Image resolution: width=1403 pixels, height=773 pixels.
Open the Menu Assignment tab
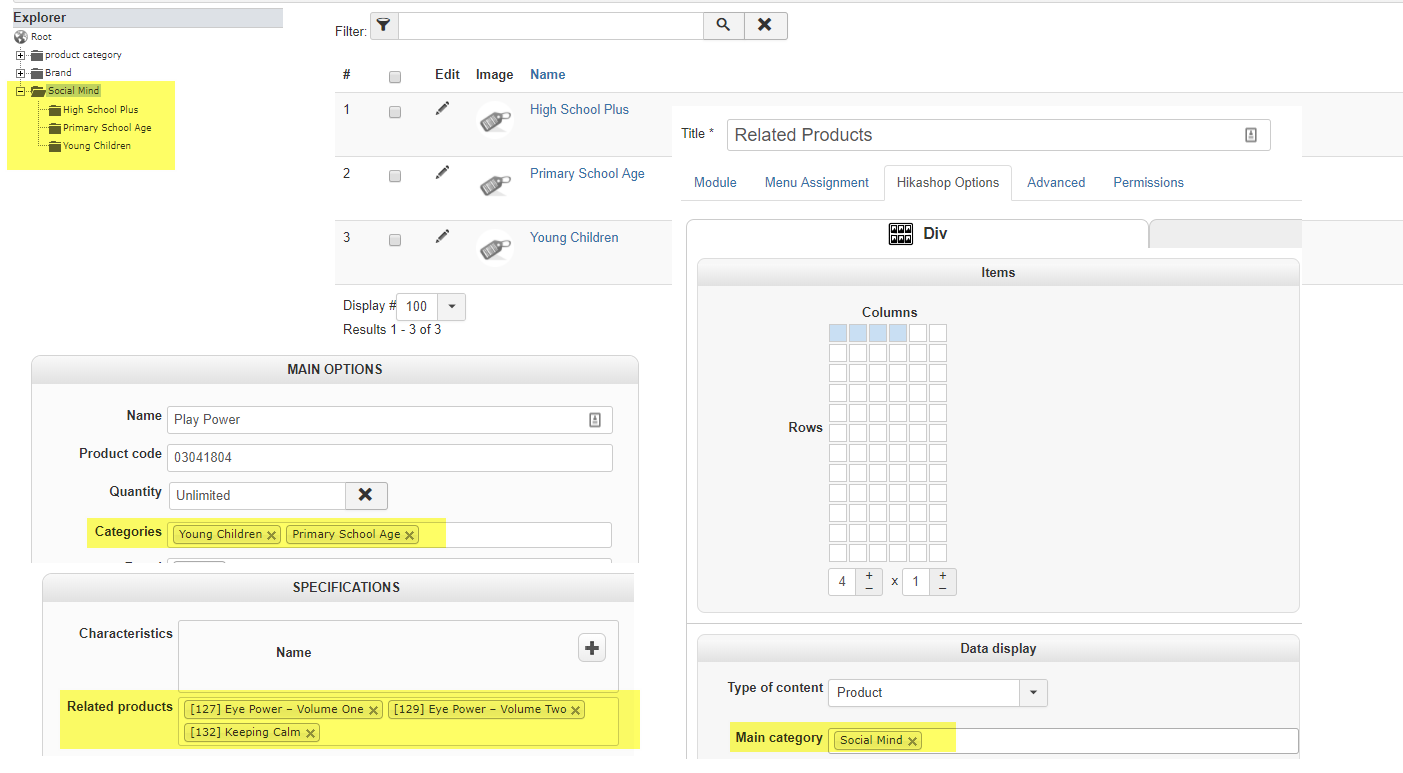pyautogui.click(x=817, y=183)
